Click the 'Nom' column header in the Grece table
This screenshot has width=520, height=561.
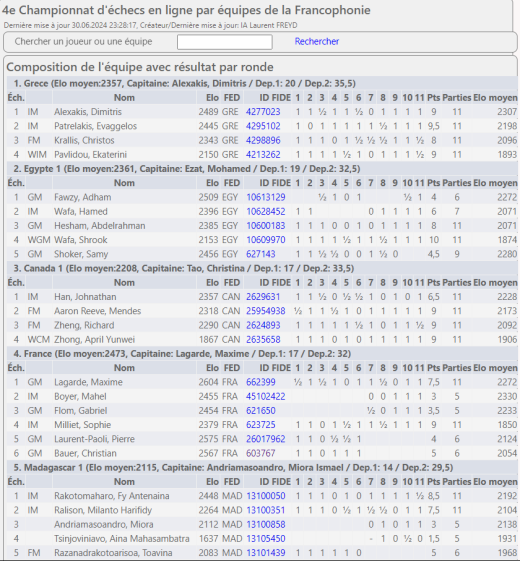click(x=124, y=98)
